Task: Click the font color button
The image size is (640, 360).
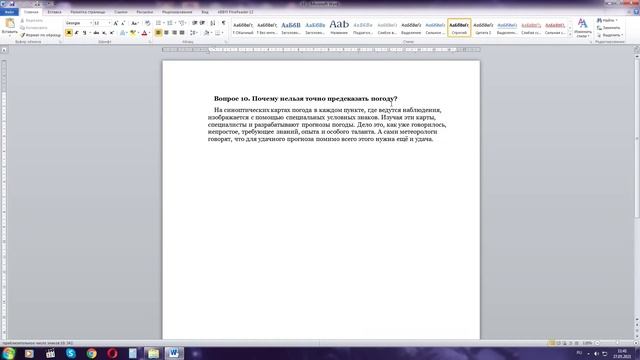Action: [x=145, y=33]
